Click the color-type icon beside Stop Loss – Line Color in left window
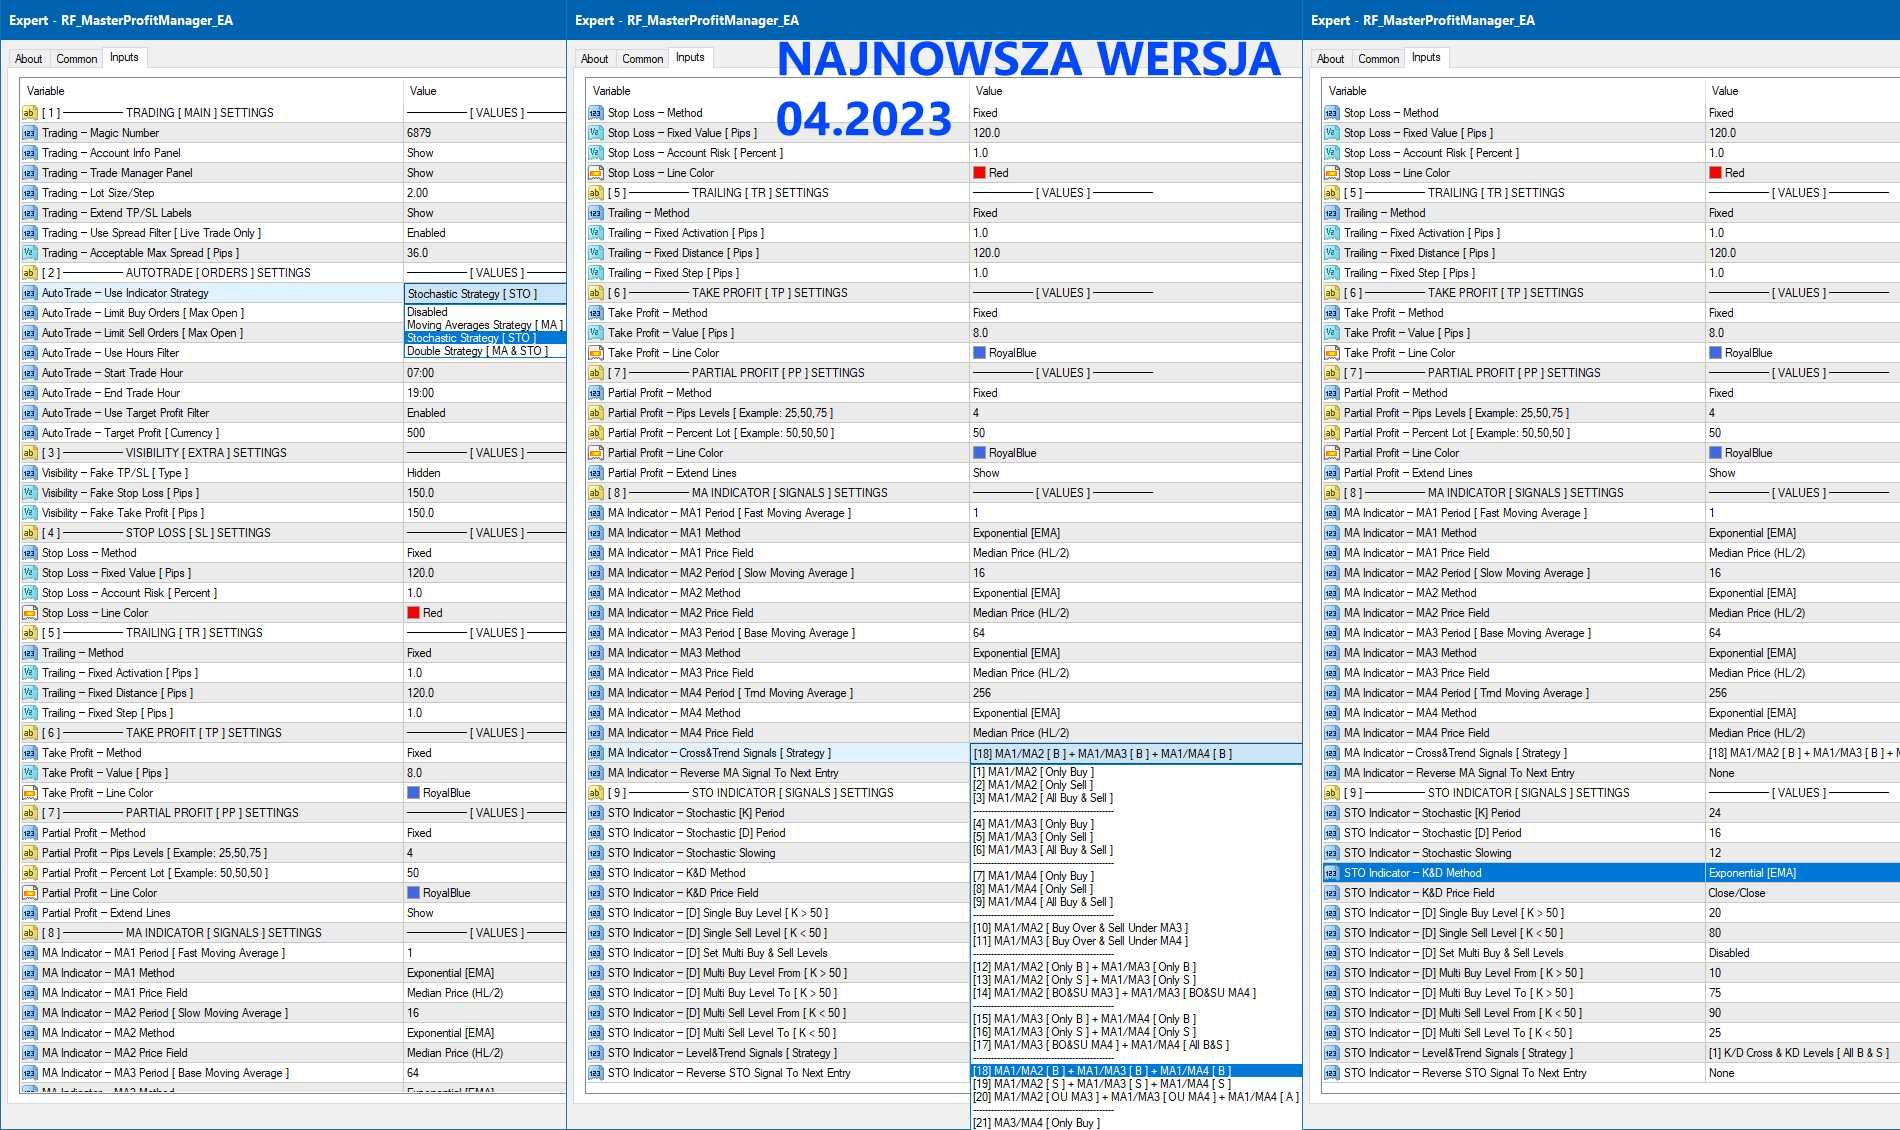The width and height of the screenshot is (1900, 1130). coord(29,613)
